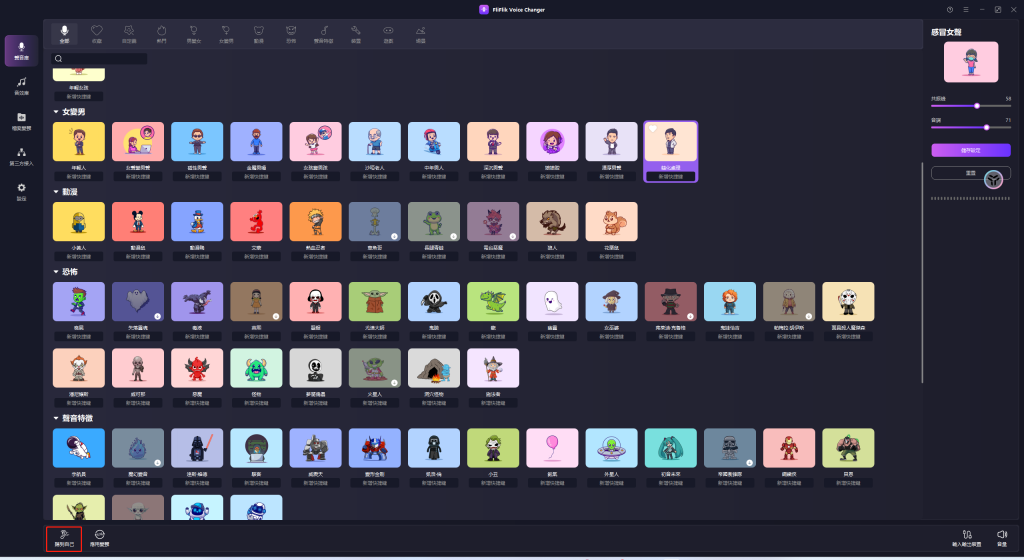
Task: Collapse the 動漫 section
Action: pyautogui.click(x=56, y=192)
